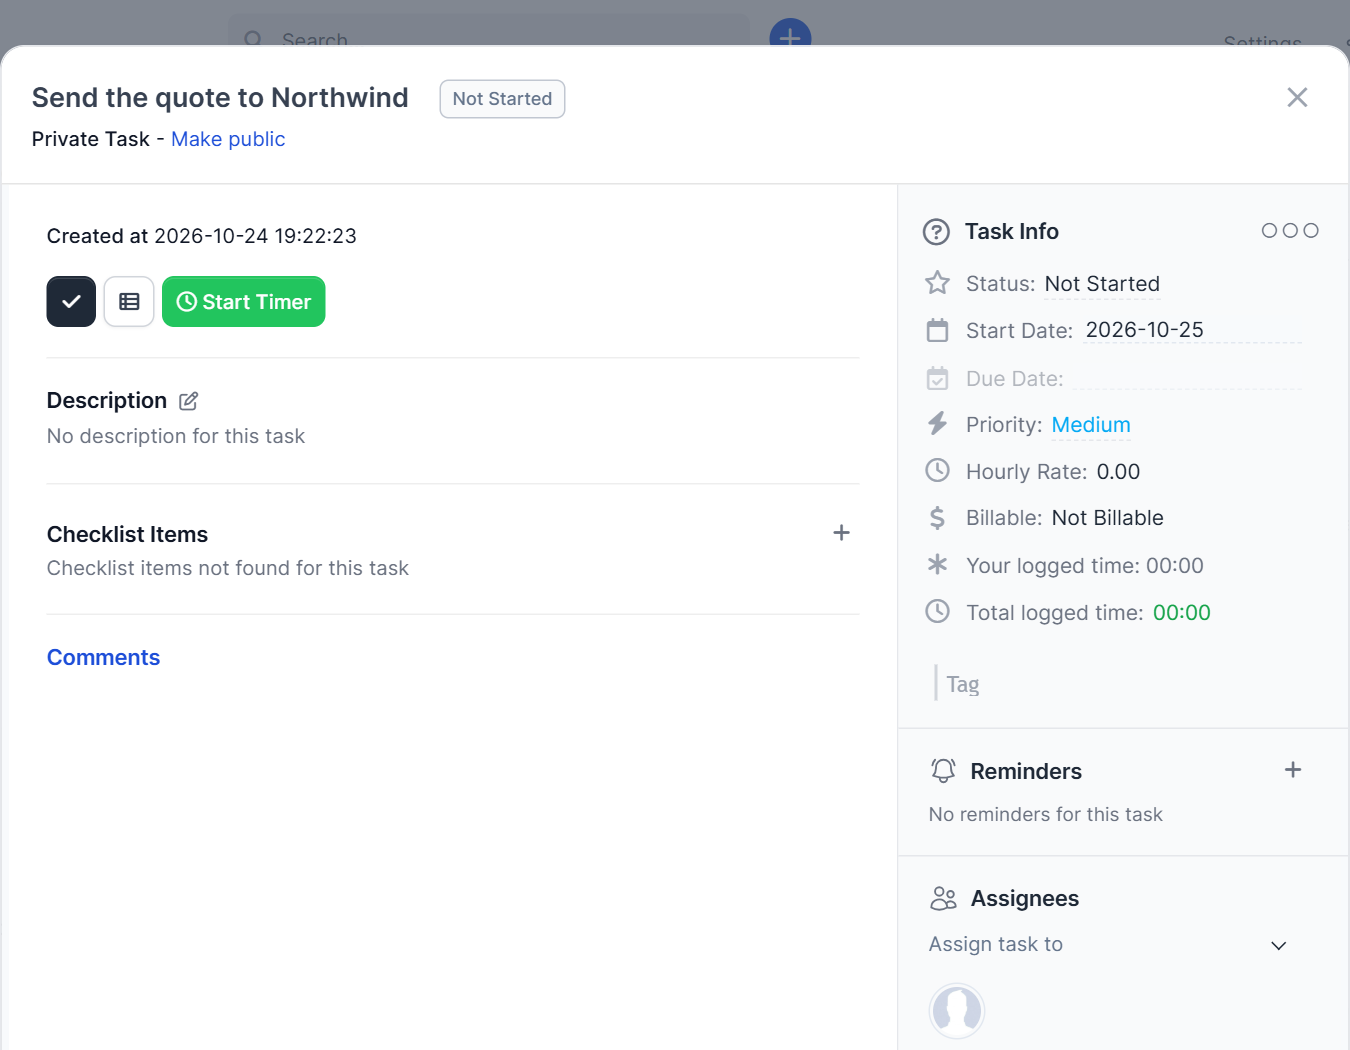Image resolution: width=1350 pixels, height=1050 pixels.
Task: Edit the Hourly Rate 0.00 value
Action: click(x=1118, y=472)
